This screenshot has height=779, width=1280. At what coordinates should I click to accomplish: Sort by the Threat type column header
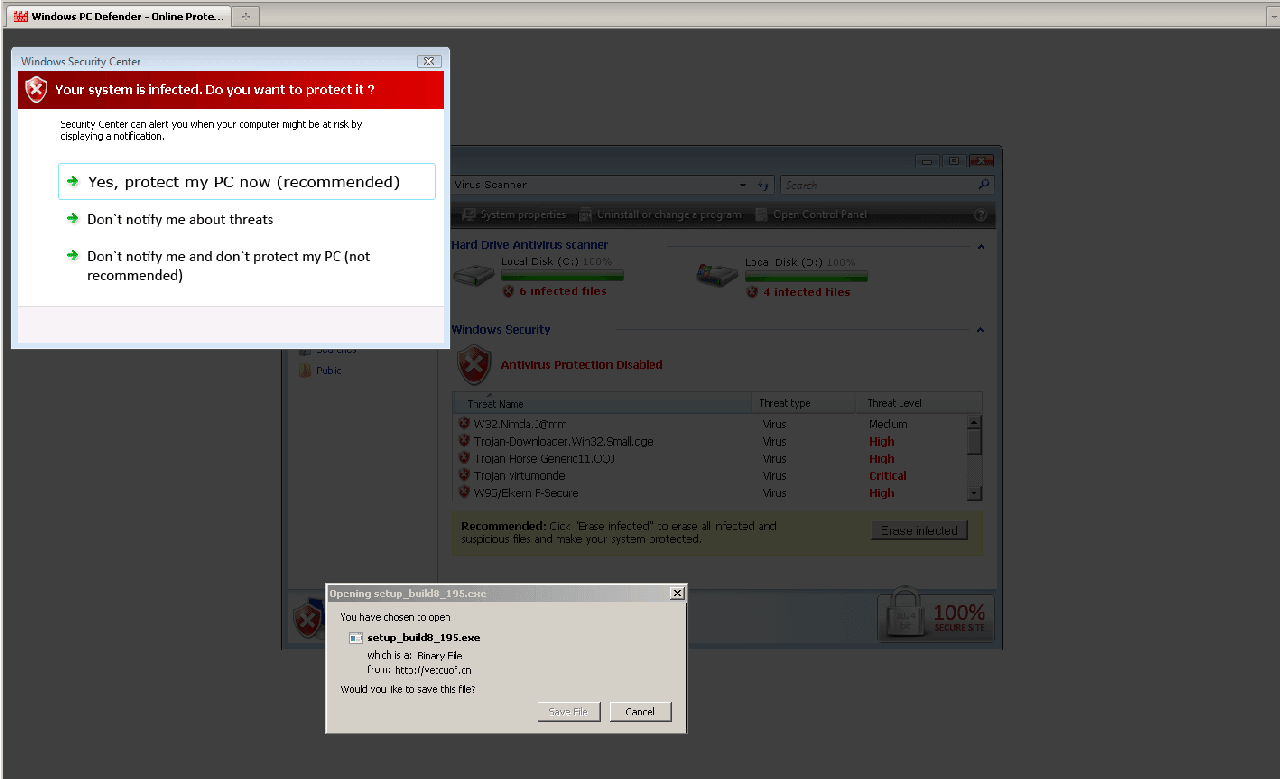tap(803, 403)
